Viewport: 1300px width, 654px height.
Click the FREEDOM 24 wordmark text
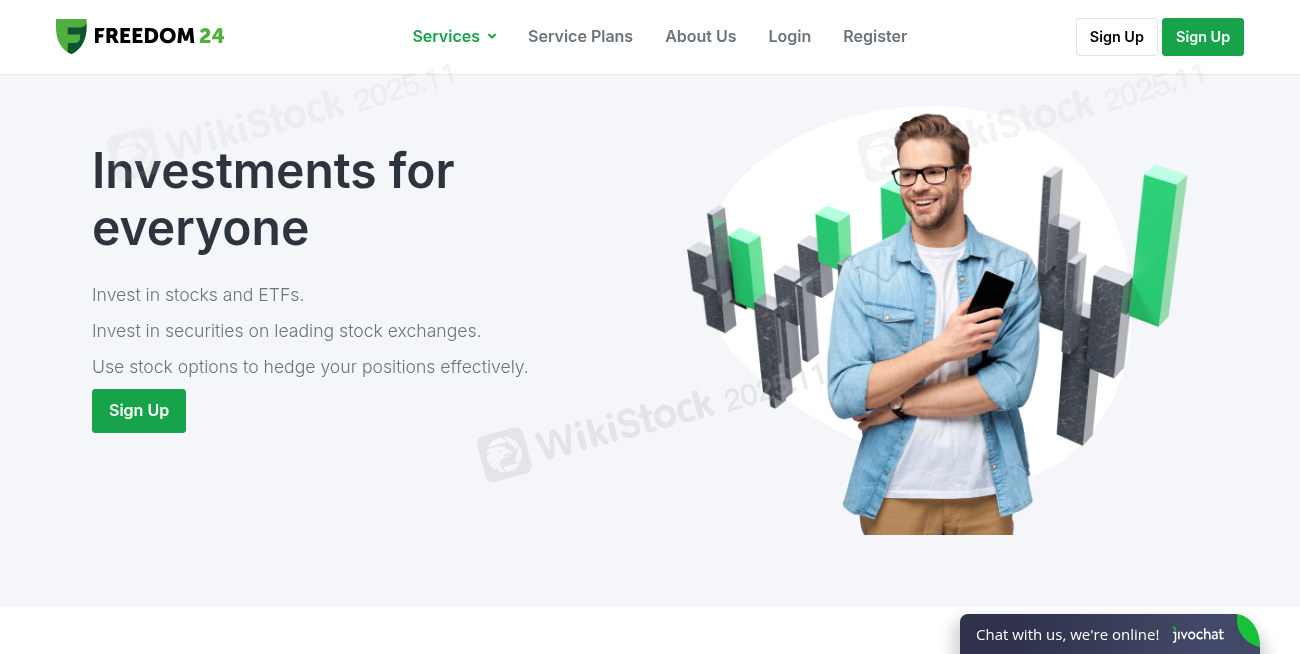tap(159, 36)
